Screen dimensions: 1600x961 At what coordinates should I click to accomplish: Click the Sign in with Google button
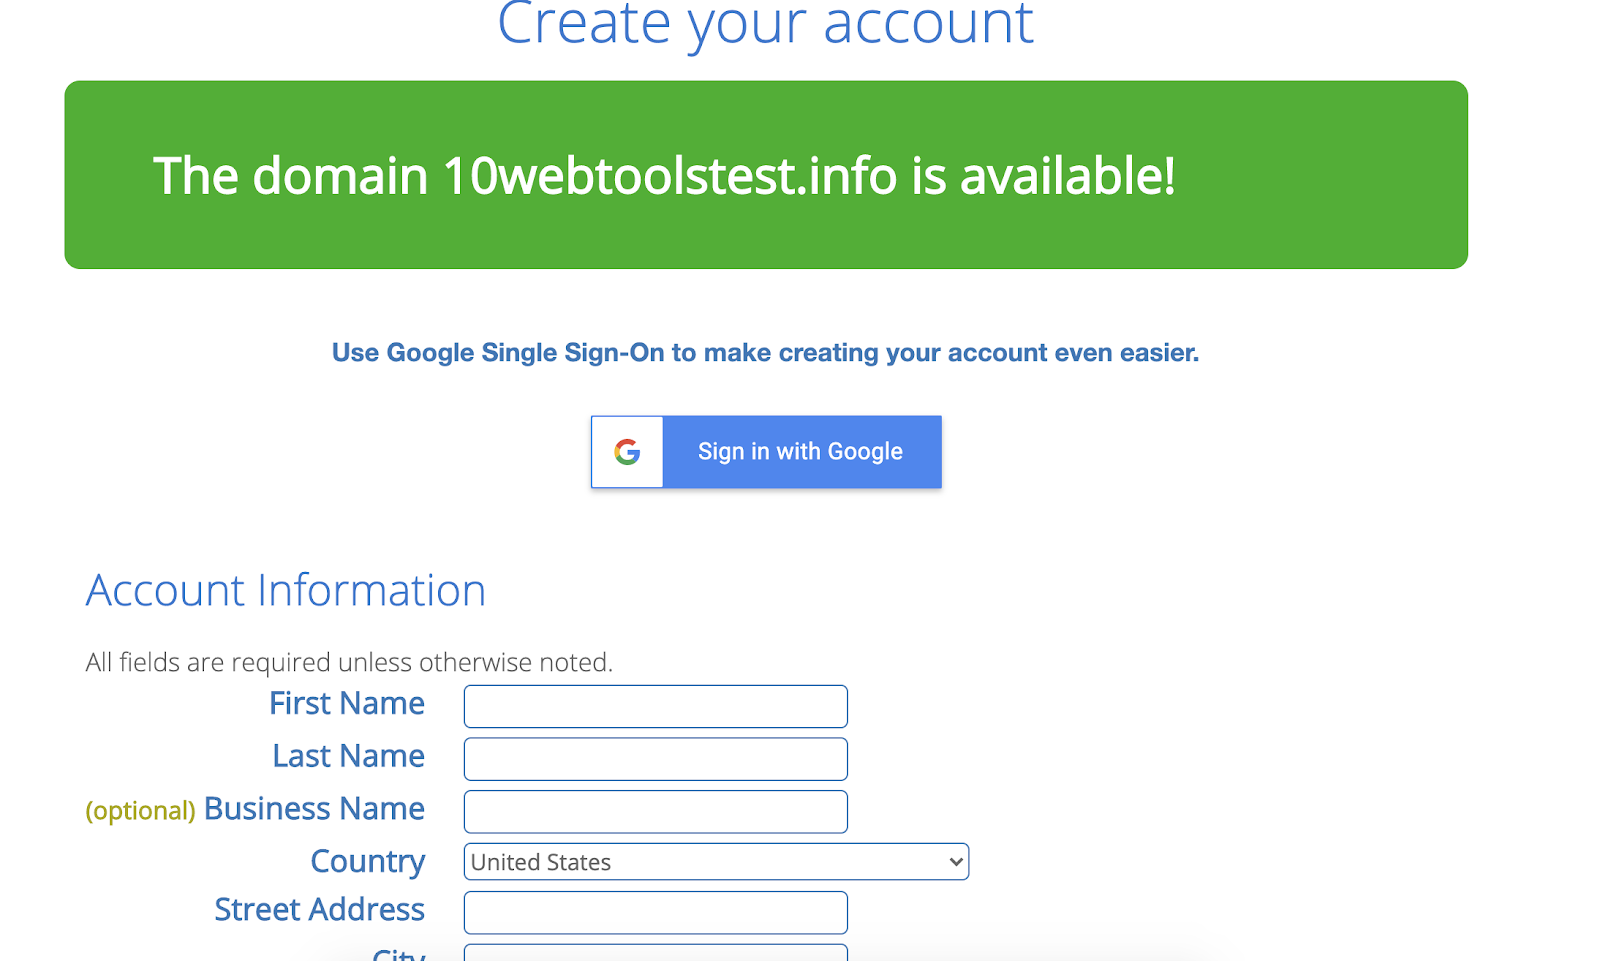pos(766,452)
